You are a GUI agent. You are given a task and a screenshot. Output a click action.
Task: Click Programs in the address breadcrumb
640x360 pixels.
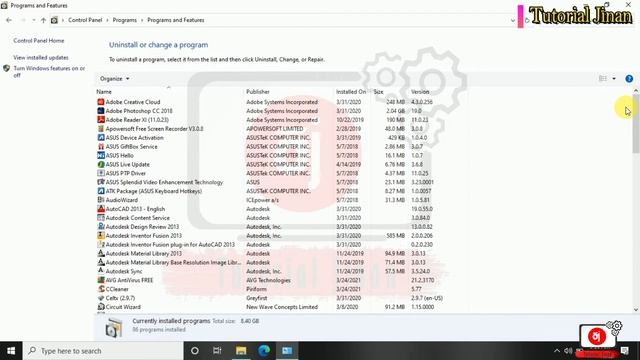(x=124, y=20)
